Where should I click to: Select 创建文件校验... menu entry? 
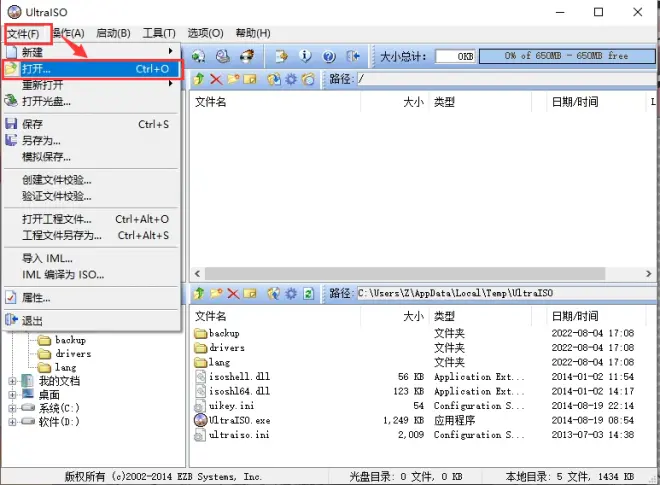click(x=92, y=180)
